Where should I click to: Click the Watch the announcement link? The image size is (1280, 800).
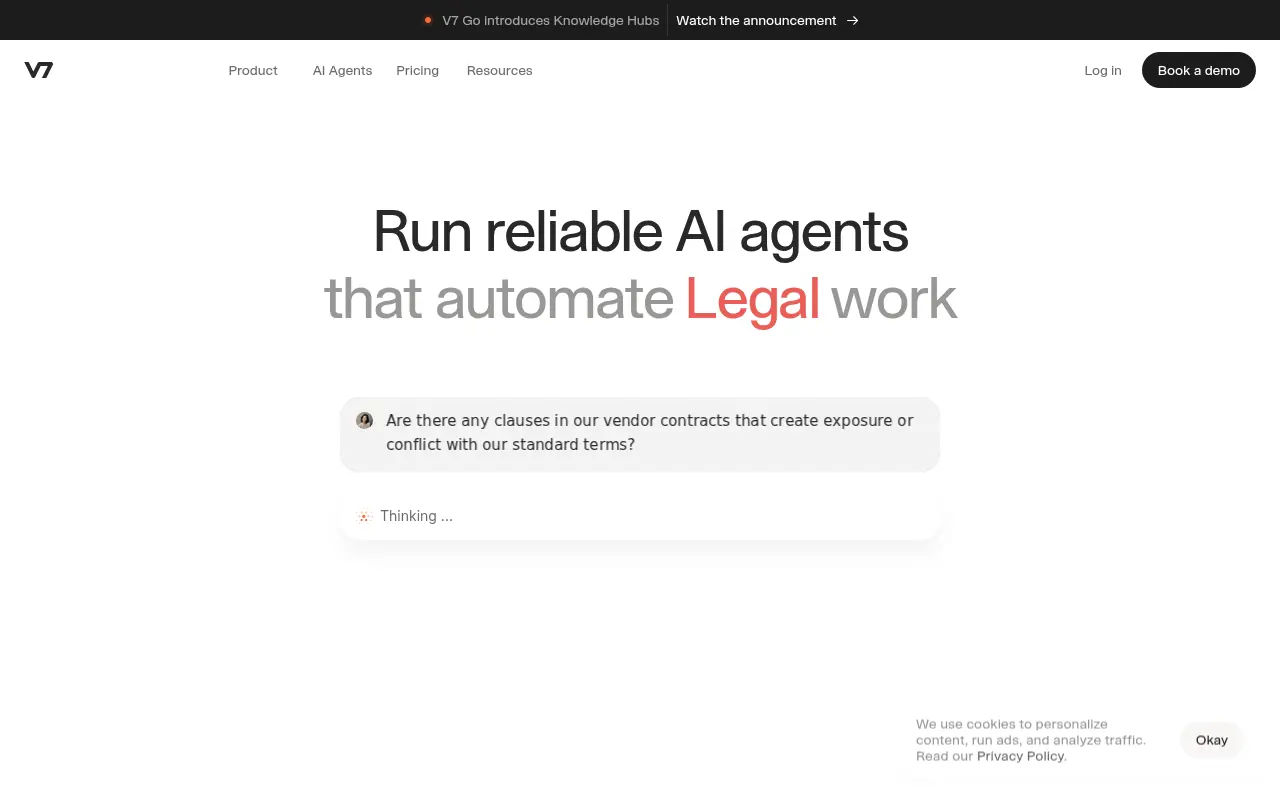click(756, 20)
